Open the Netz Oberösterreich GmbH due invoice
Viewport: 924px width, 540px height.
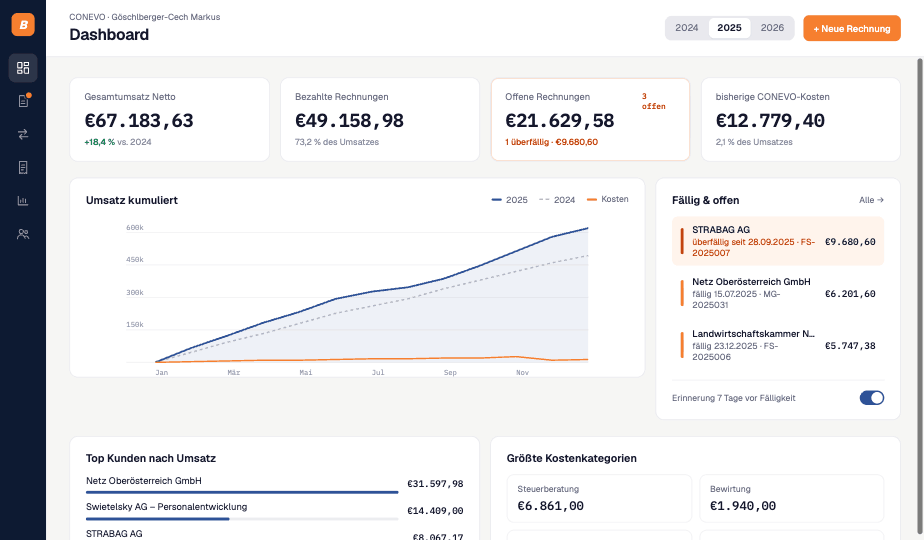pos(778,293)
